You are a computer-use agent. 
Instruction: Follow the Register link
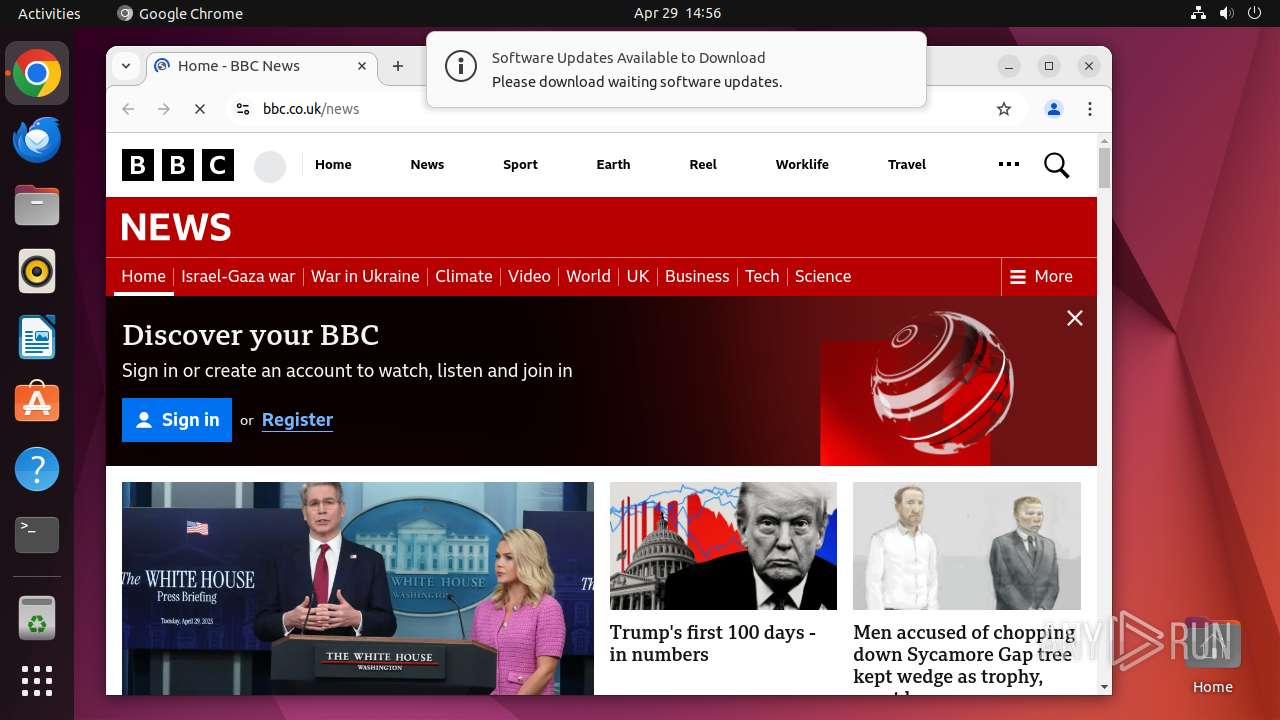point(297,420)
